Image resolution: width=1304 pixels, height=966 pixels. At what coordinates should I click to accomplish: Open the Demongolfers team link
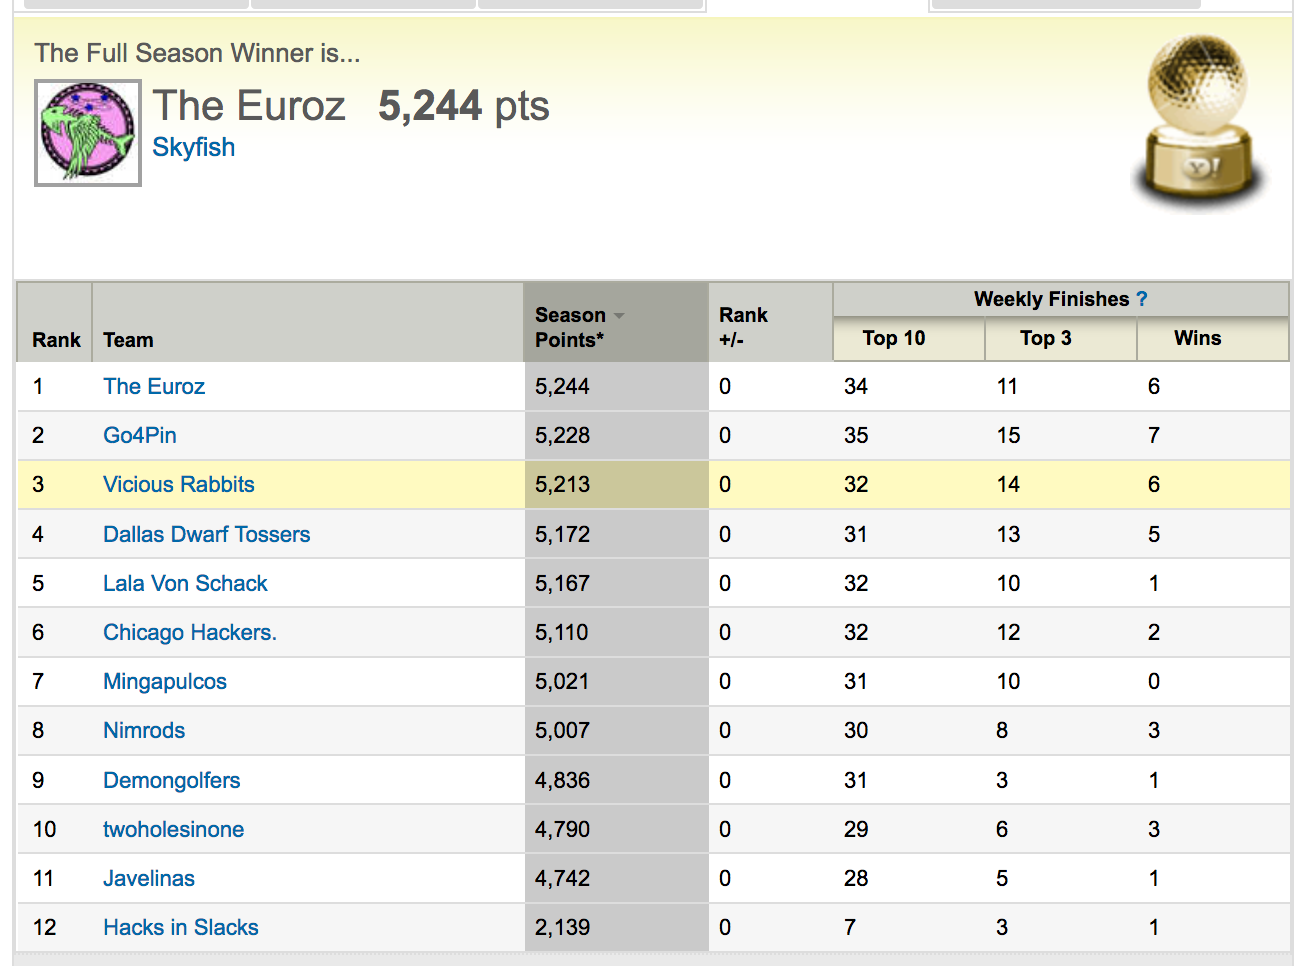click(172, 780)
